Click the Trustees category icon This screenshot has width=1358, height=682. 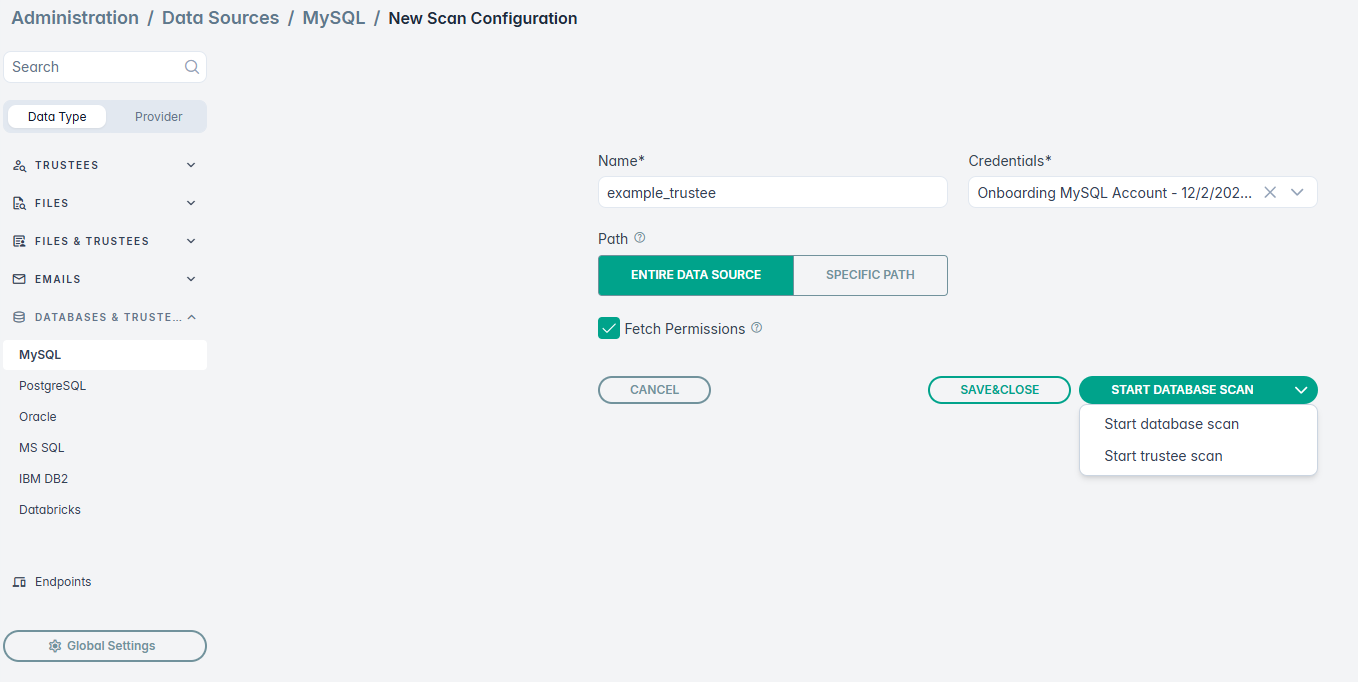19,166
